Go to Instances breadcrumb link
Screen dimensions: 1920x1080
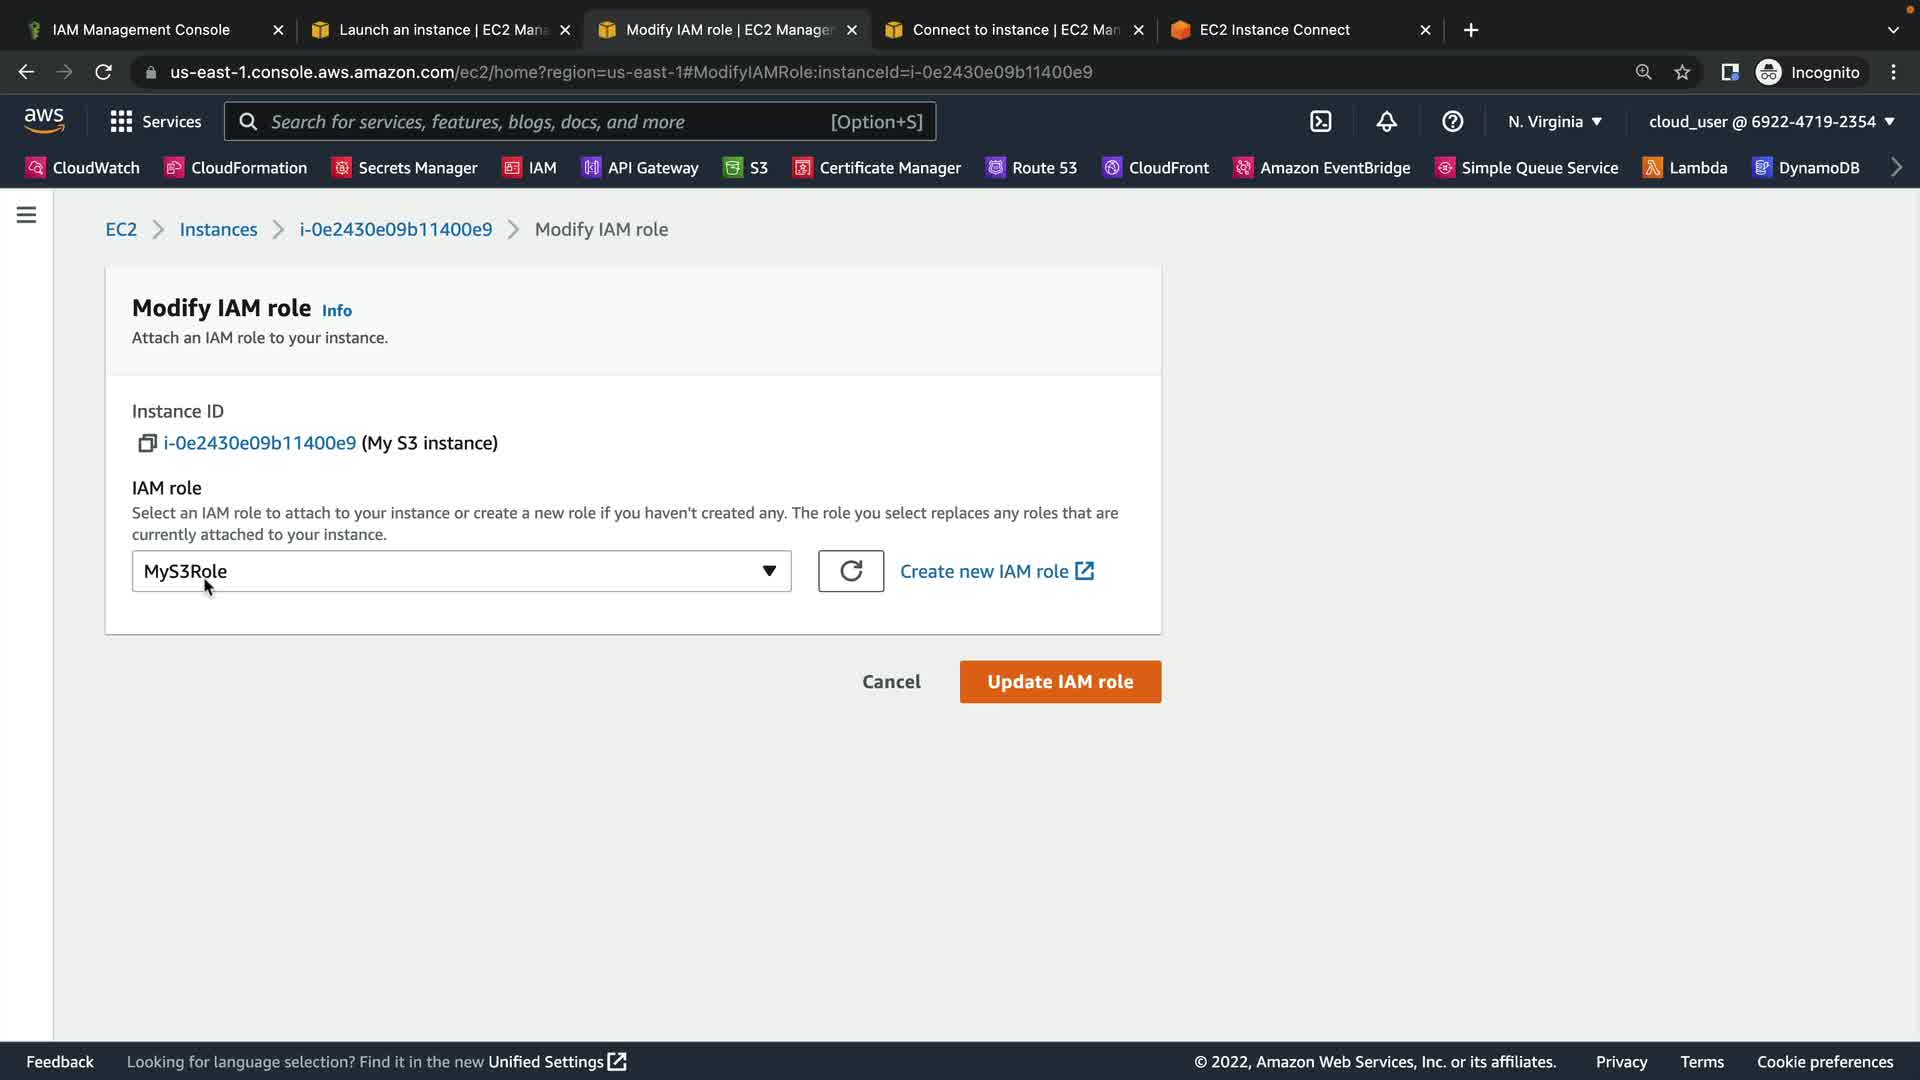point(218,229)
